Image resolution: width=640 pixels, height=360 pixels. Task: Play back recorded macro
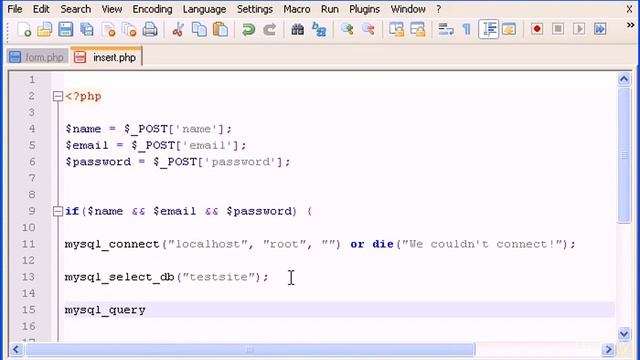[579, 29]
